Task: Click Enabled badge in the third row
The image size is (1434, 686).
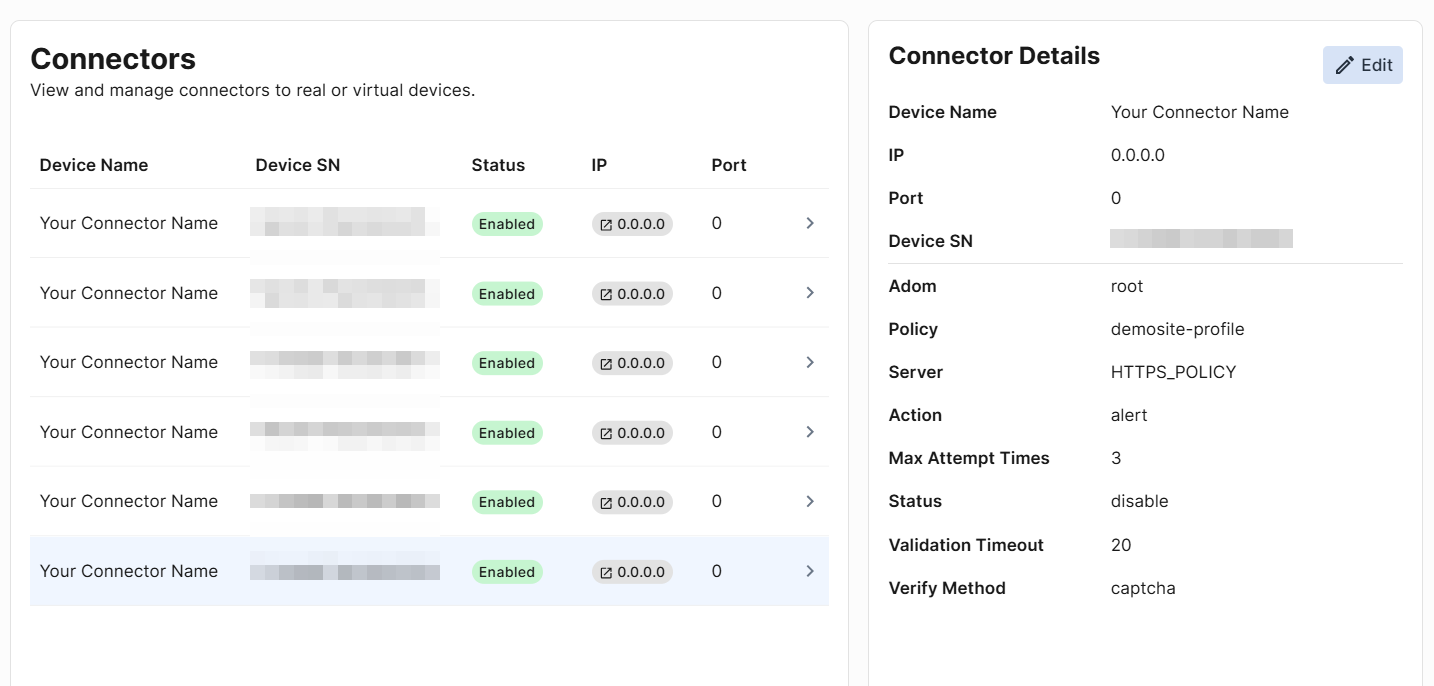Action: pyautogui.click(x=507, y=363)
